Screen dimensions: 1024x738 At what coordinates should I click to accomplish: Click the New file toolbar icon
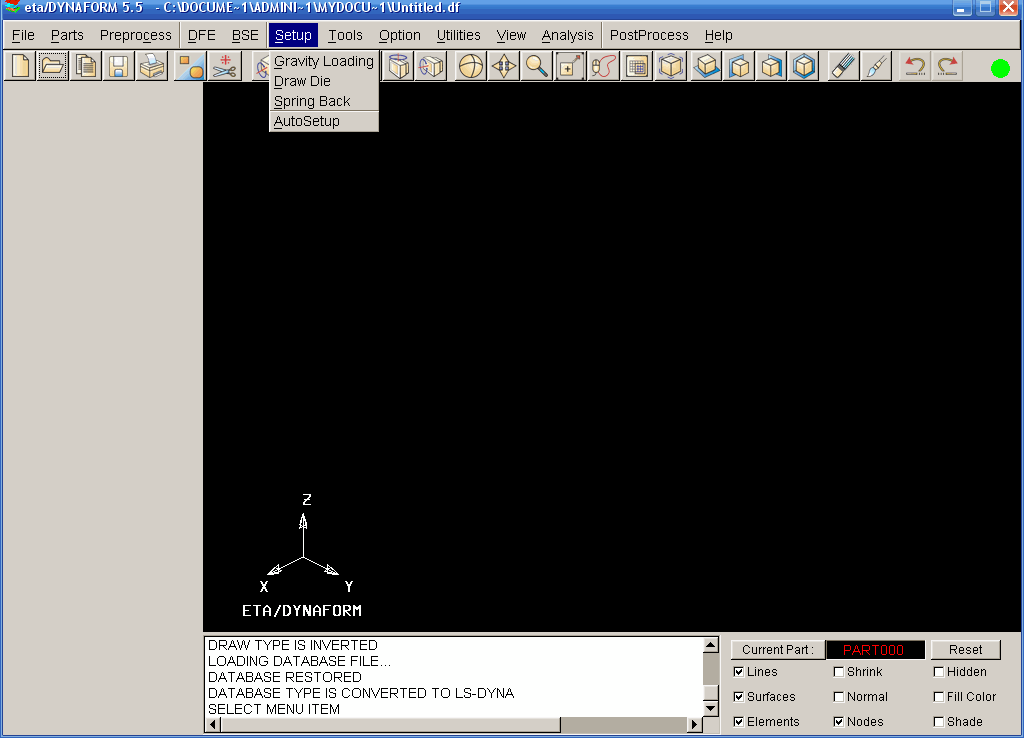point(20,66)
